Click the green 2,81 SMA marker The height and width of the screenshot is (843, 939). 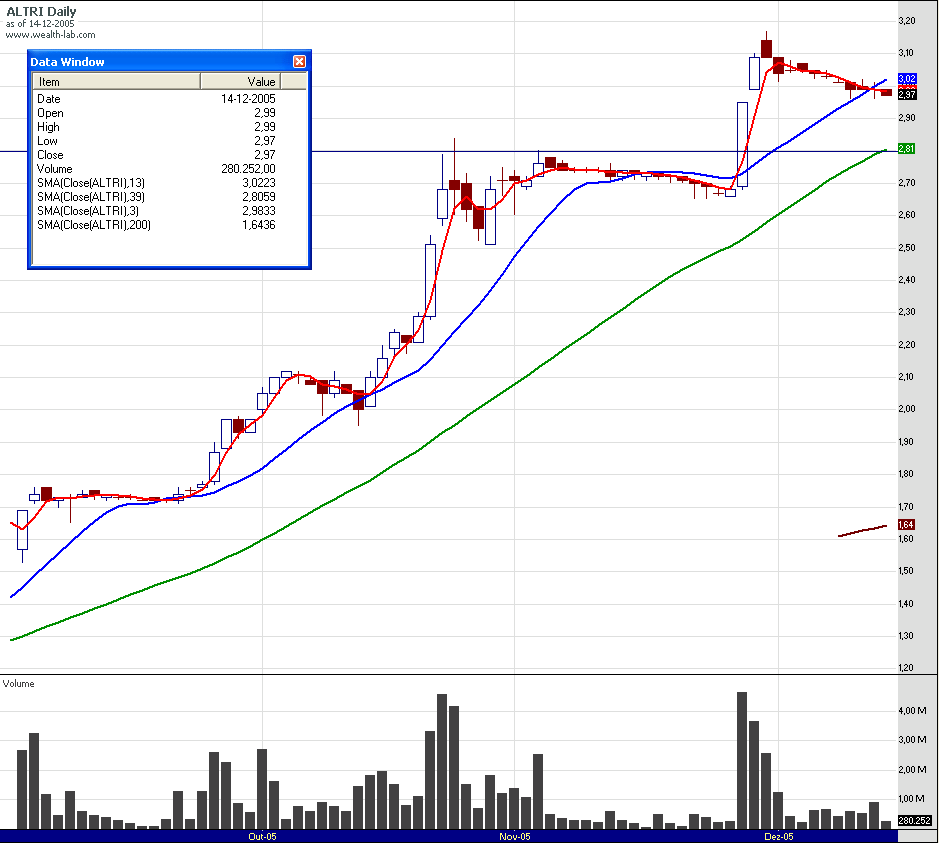906,148
